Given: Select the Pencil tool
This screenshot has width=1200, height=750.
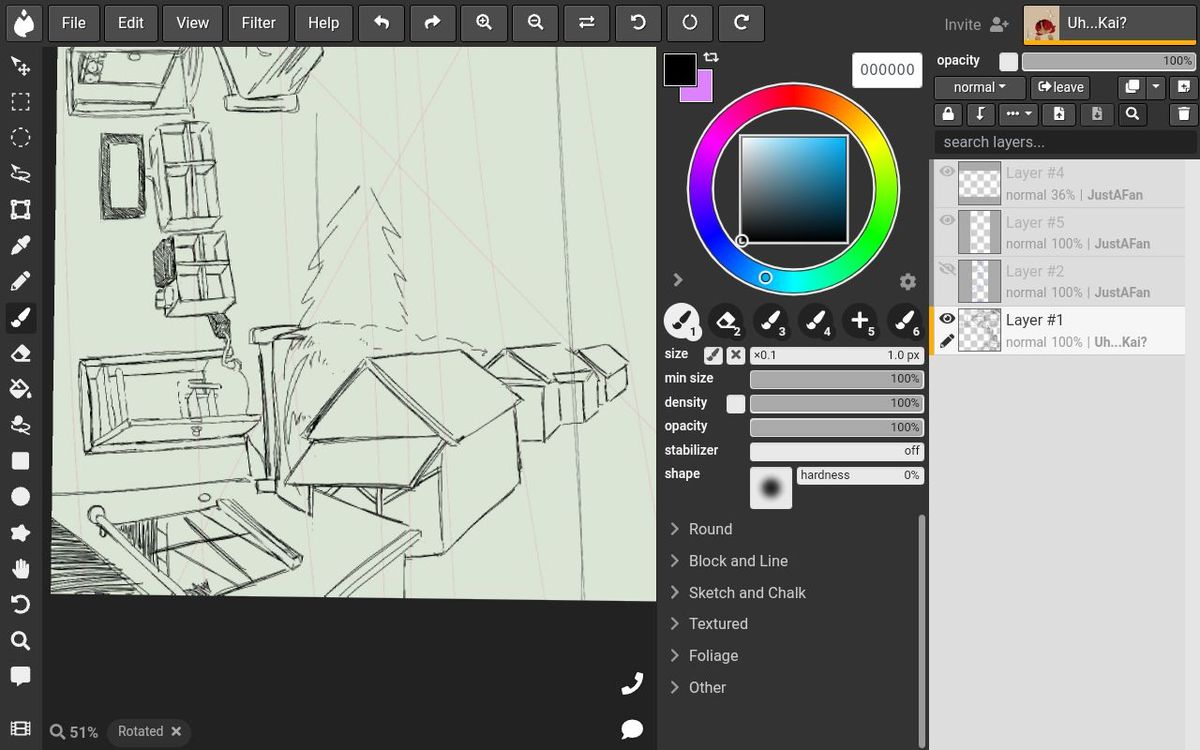Looking at the screenshot, I should coord(20,281).
